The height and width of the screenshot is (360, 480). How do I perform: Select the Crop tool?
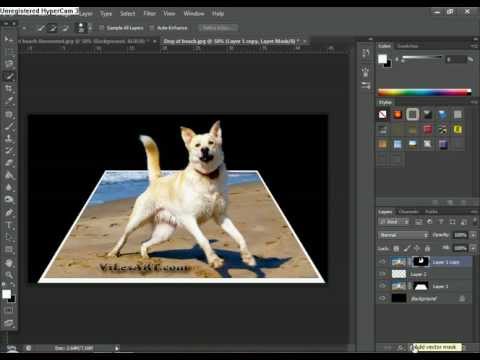tap(9, 89)
